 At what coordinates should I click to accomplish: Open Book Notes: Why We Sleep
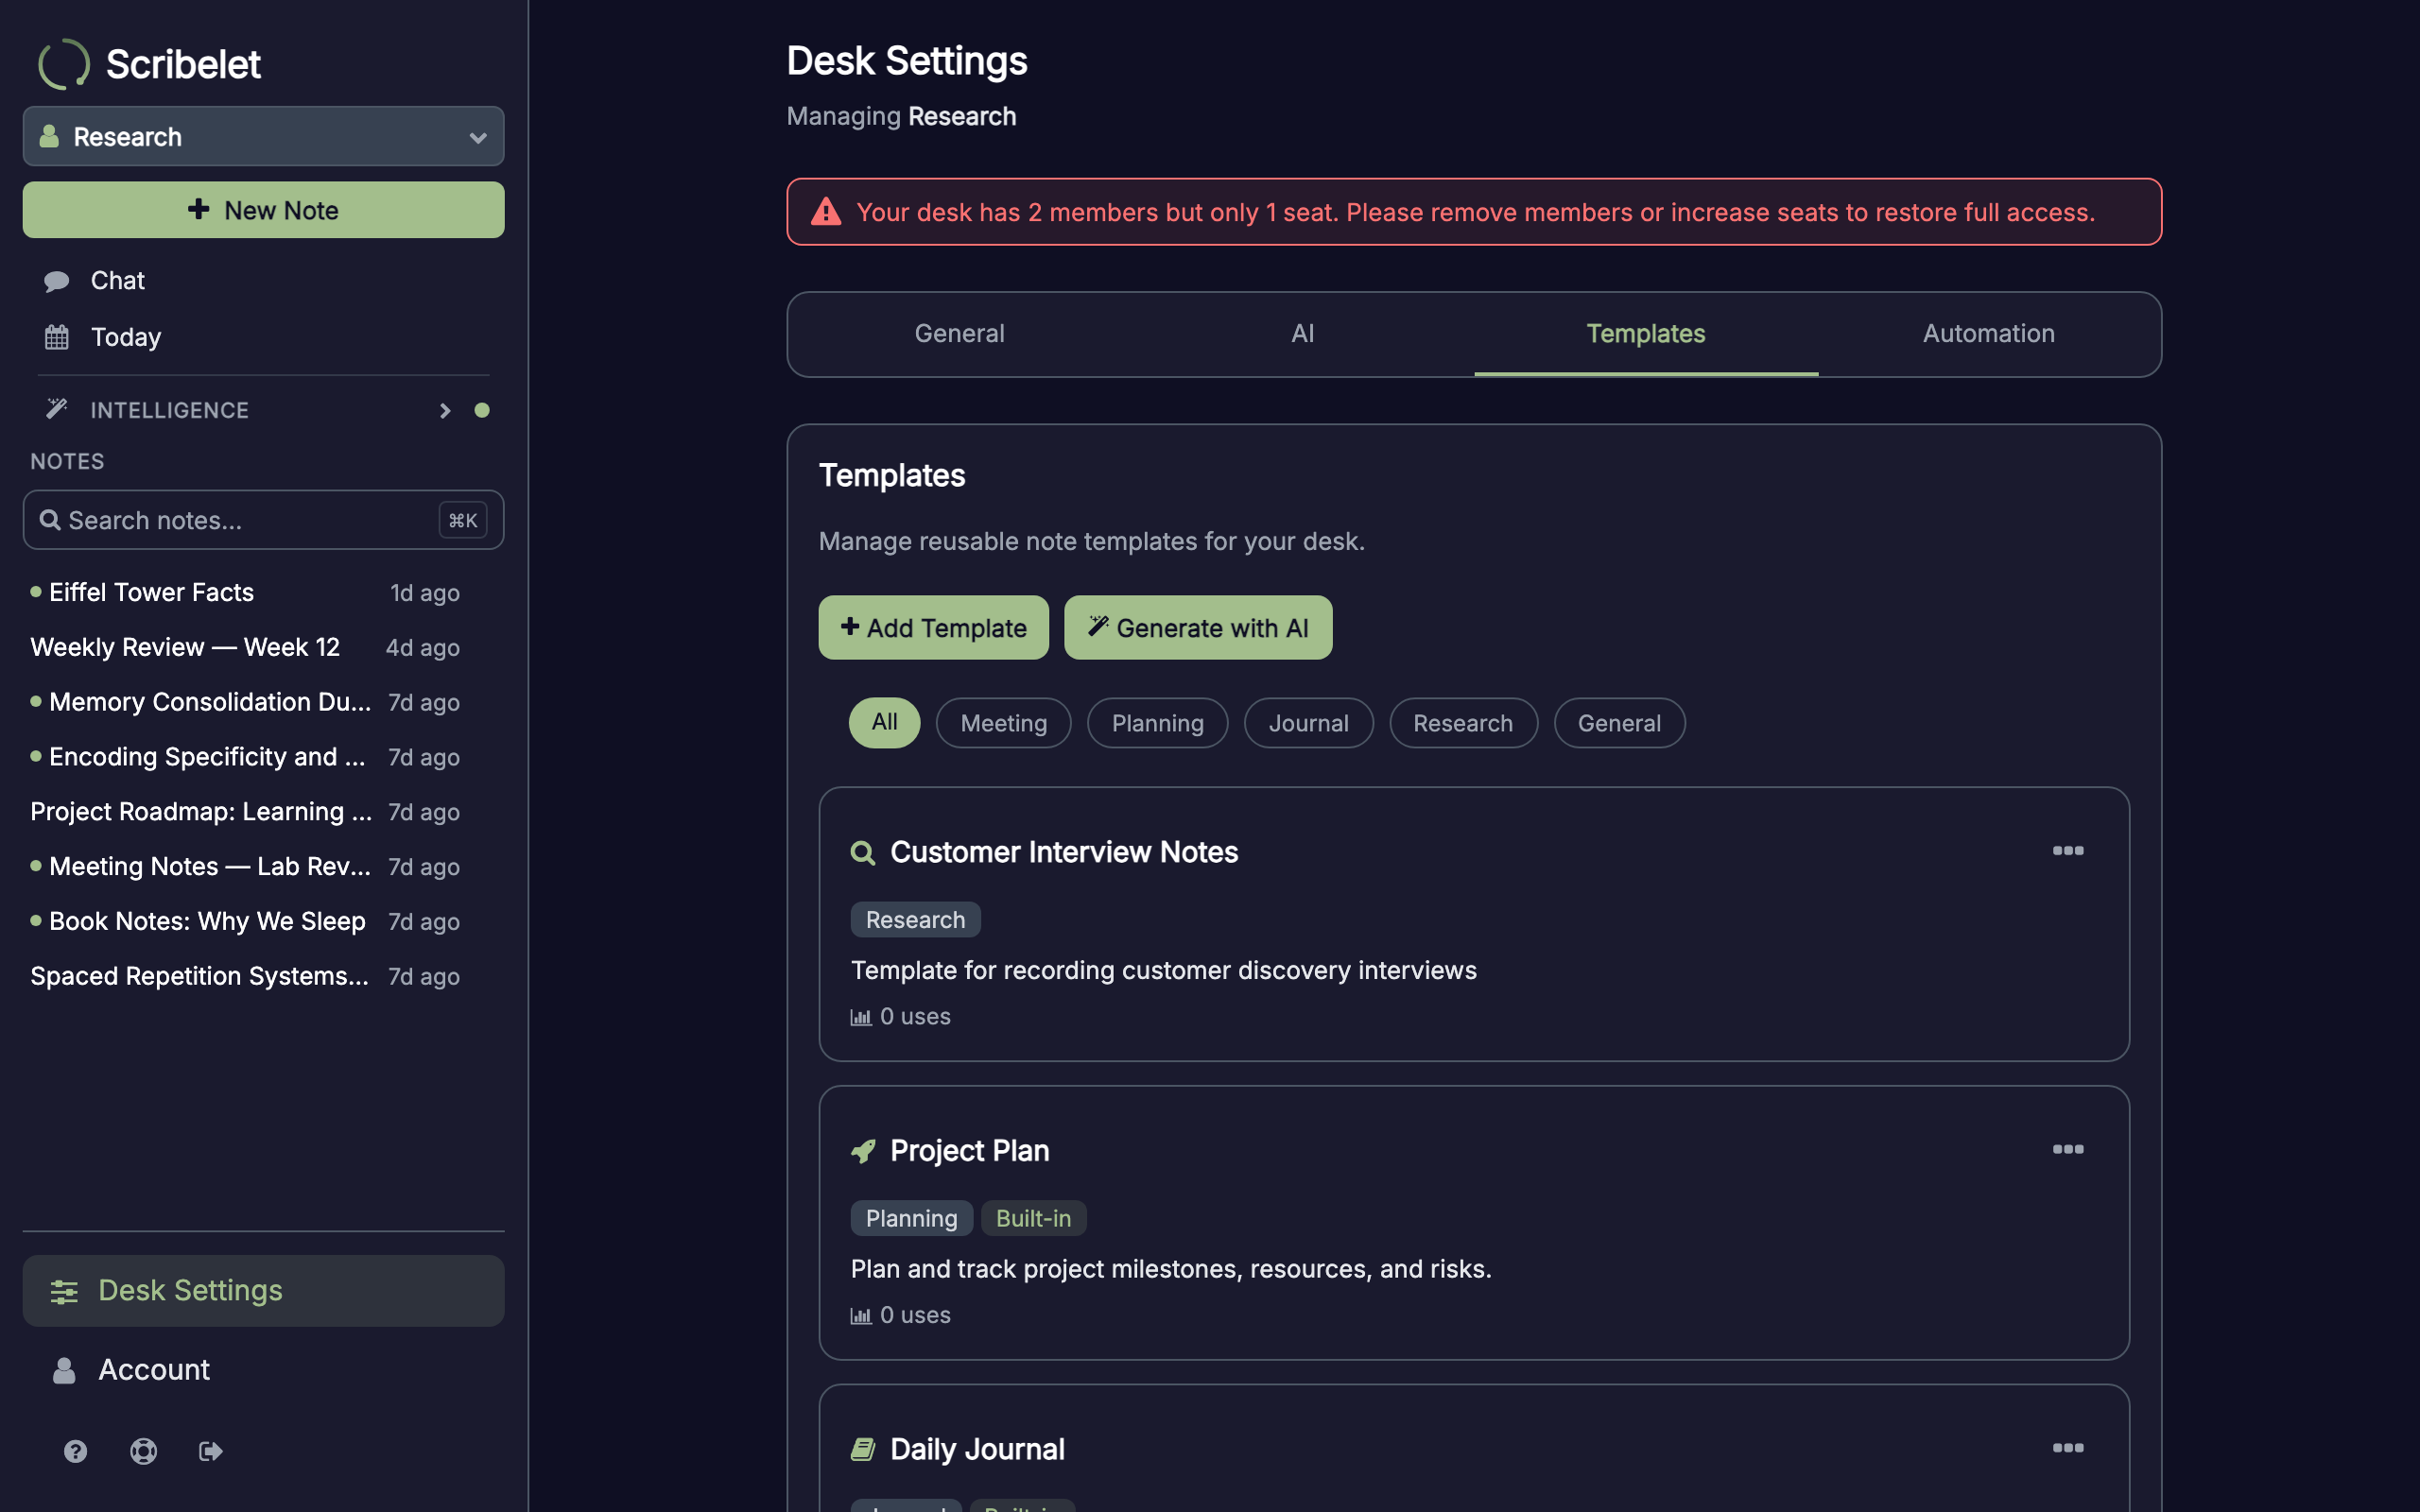245,921
